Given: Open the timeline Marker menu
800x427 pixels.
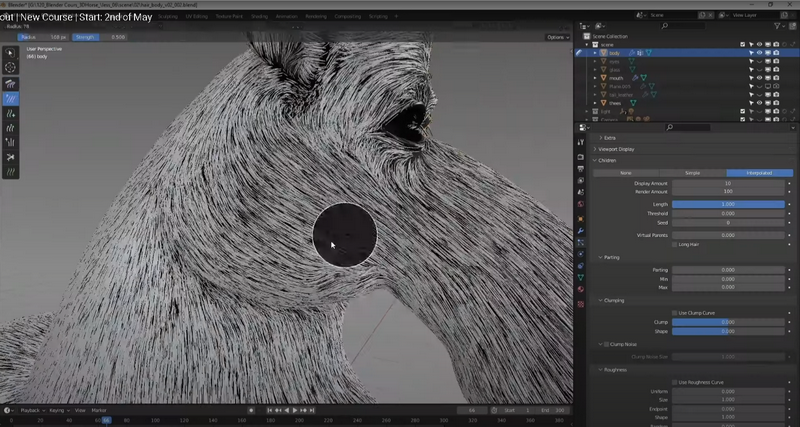Looking at the screenshot, I should tap(98, 410).
